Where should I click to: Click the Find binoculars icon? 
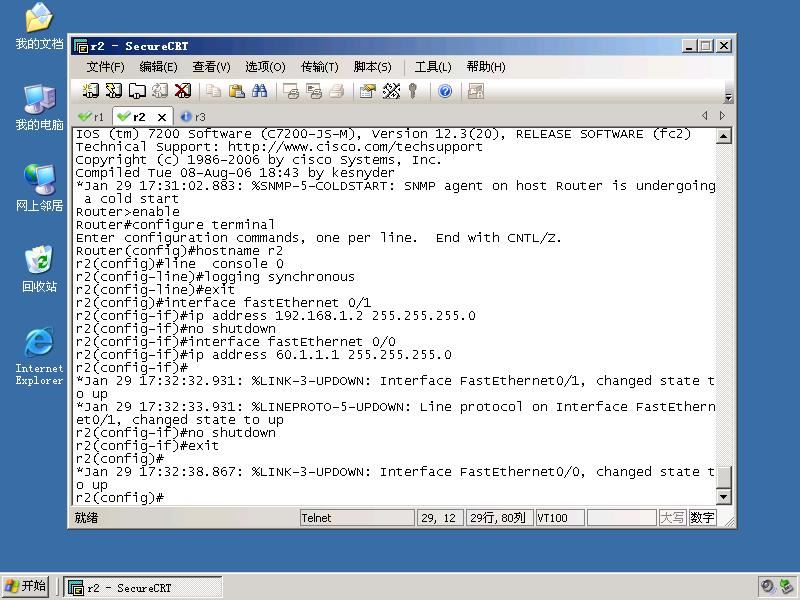(259, 91)
